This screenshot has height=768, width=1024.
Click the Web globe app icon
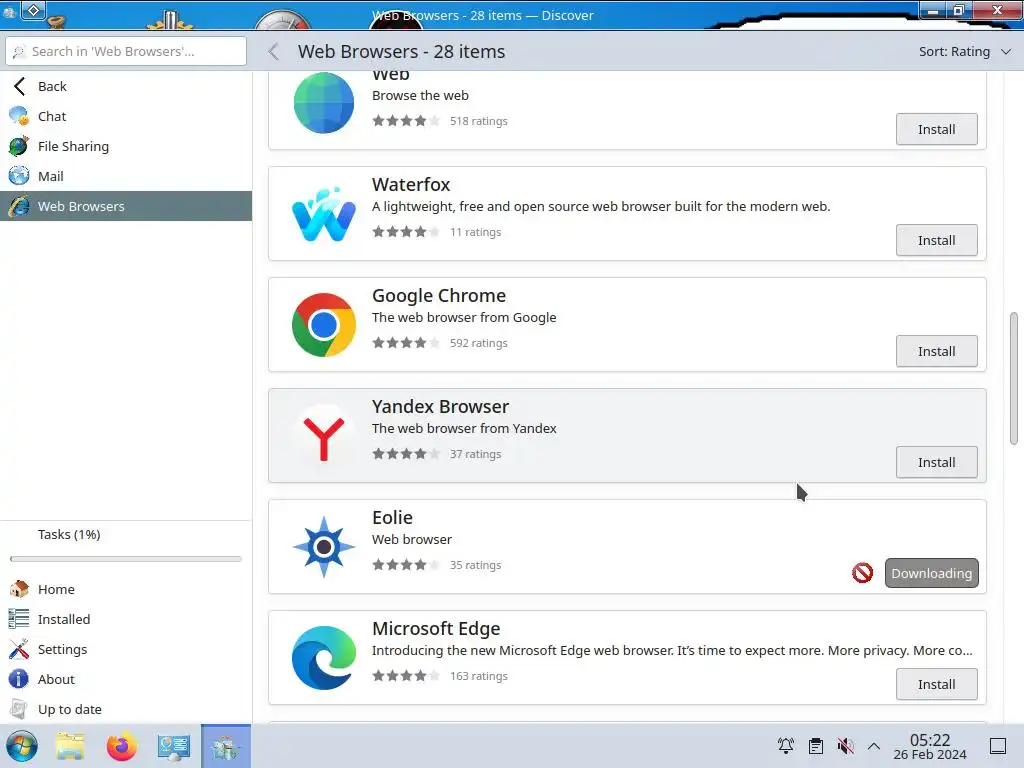324,103
